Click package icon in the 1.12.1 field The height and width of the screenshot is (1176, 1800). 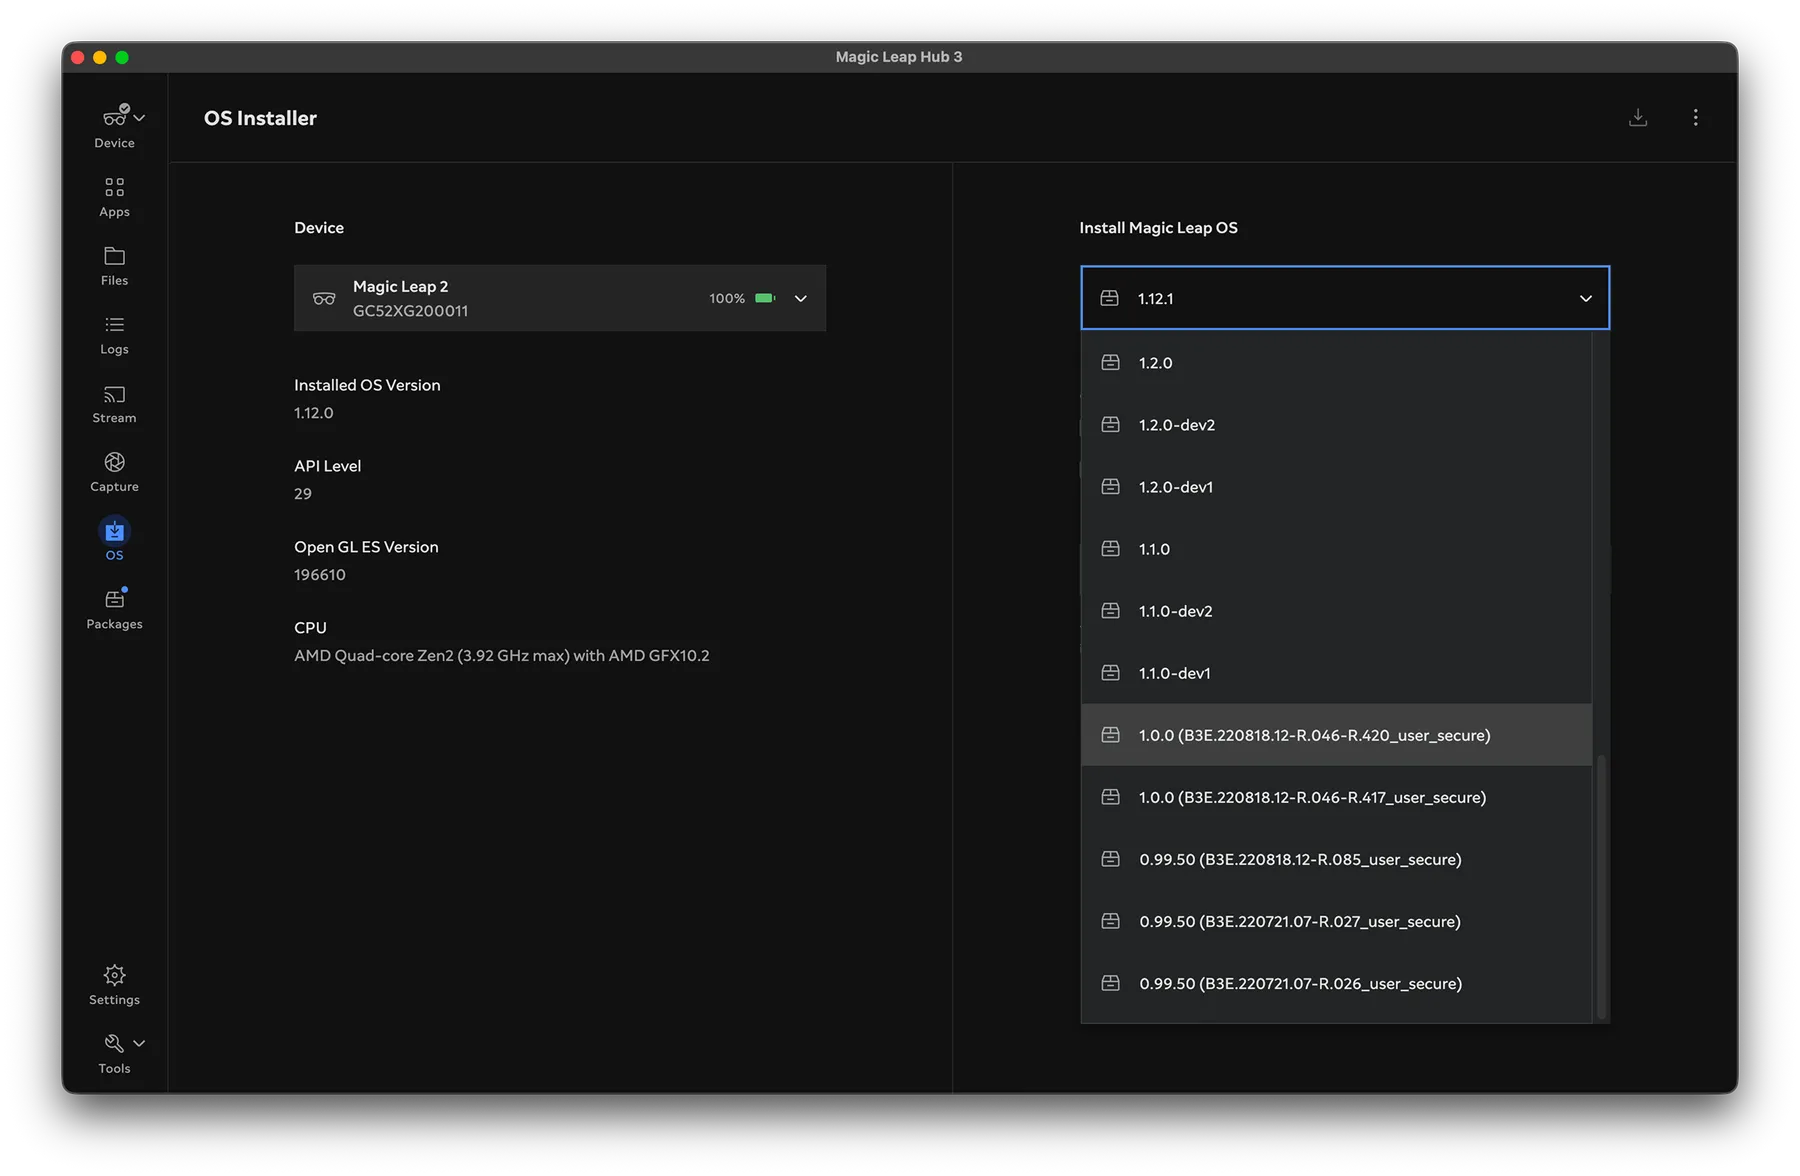pyautogui.click(x=1109, y=298)
